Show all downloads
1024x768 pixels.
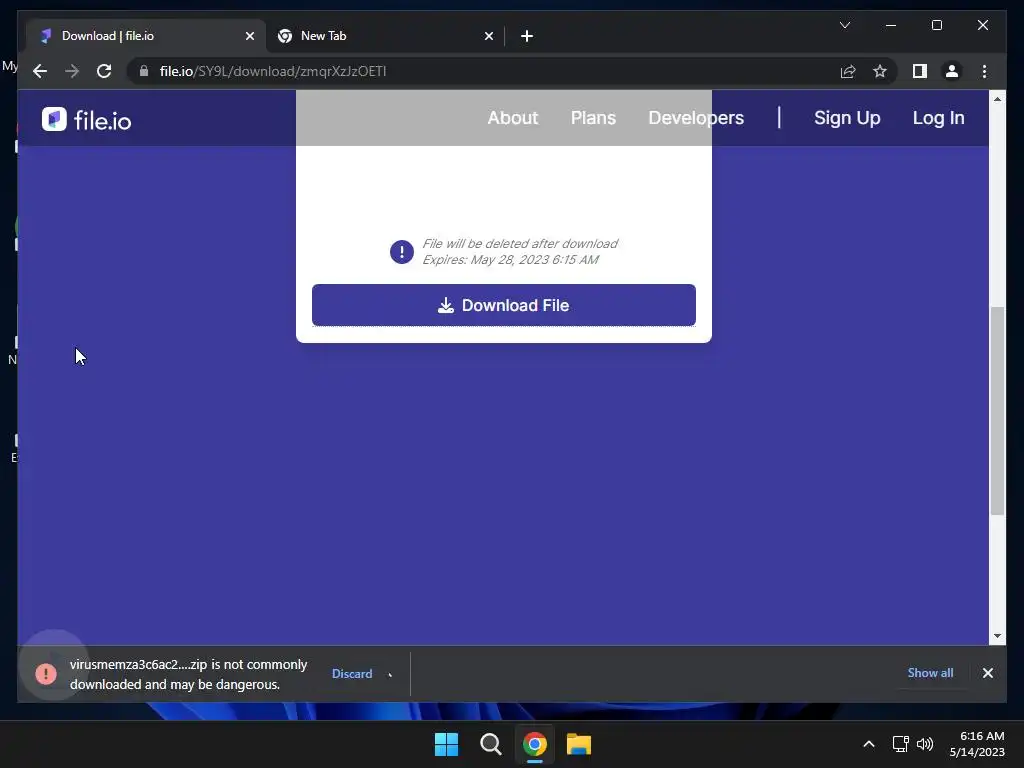click(x=930, y=673)
